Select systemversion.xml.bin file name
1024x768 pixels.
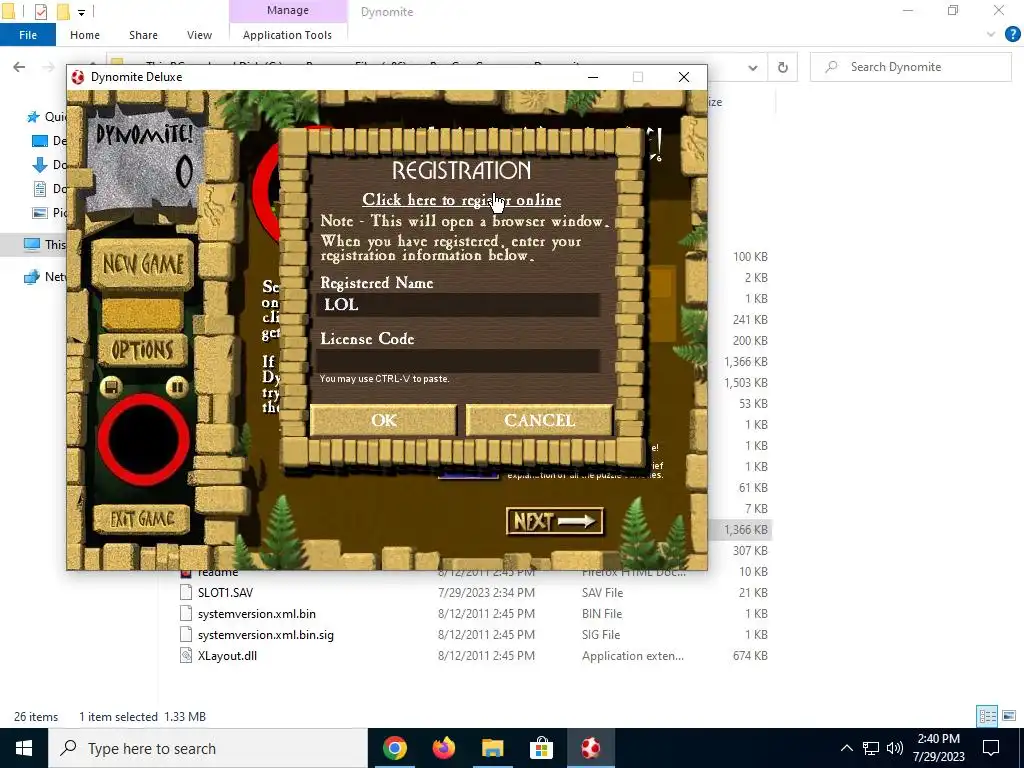click(257, 614)
